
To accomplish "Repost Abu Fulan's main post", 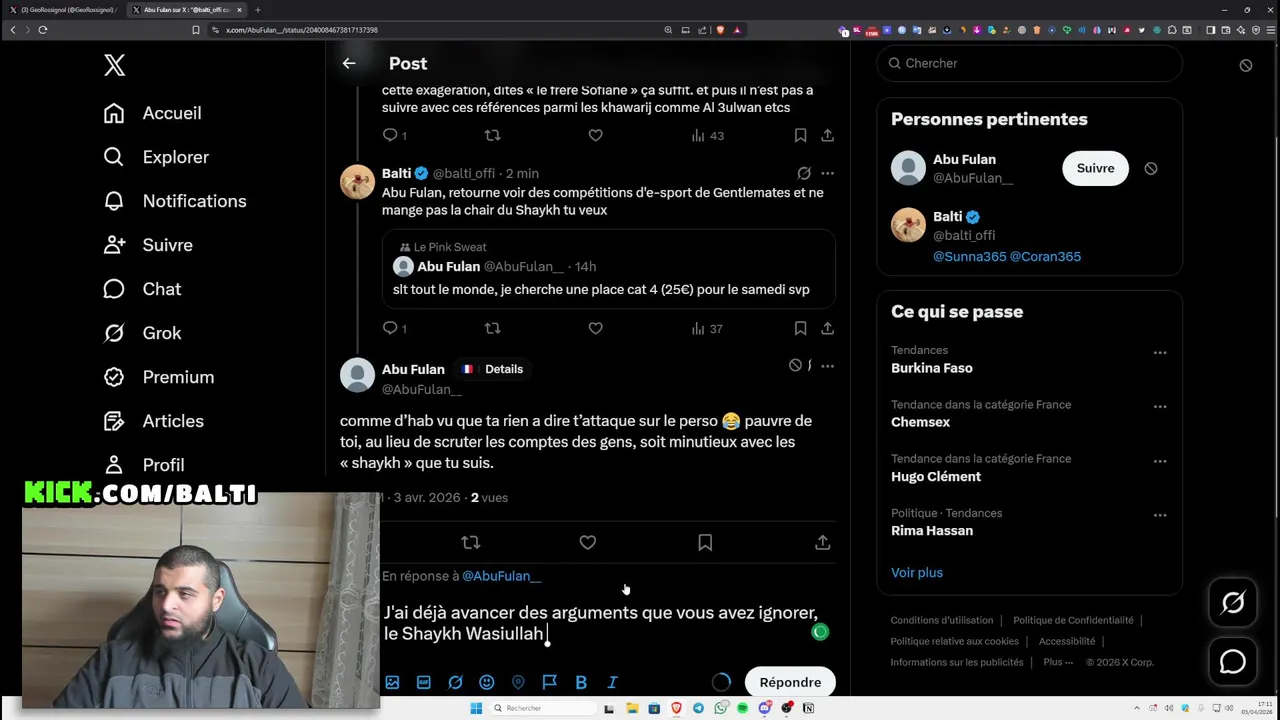I will [471, 542].
